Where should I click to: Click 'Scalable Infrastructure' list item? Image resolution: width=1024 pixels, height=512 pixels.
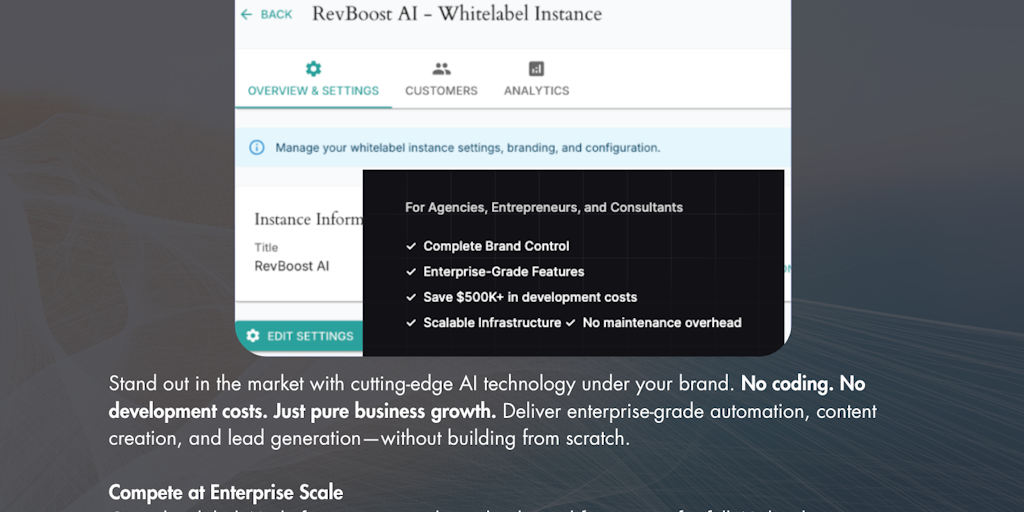[x=492, y=323]
